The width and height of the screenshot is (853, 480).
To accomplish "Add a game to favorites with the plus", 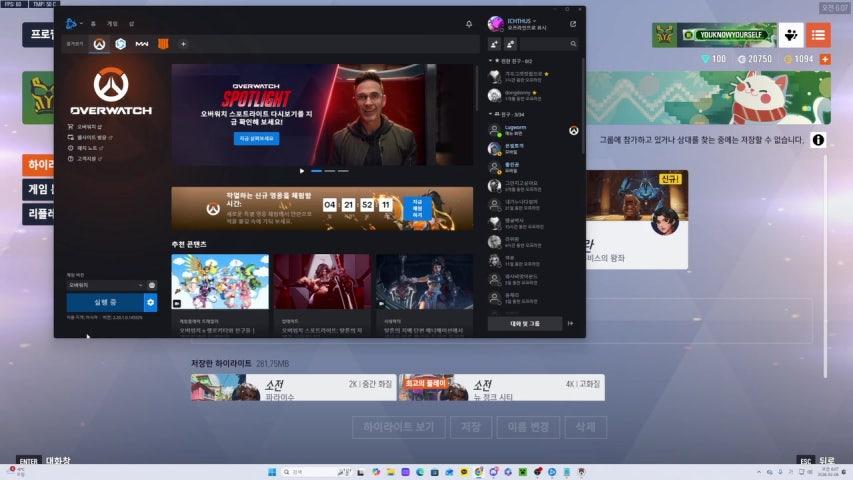I will (x=183, y=44).
